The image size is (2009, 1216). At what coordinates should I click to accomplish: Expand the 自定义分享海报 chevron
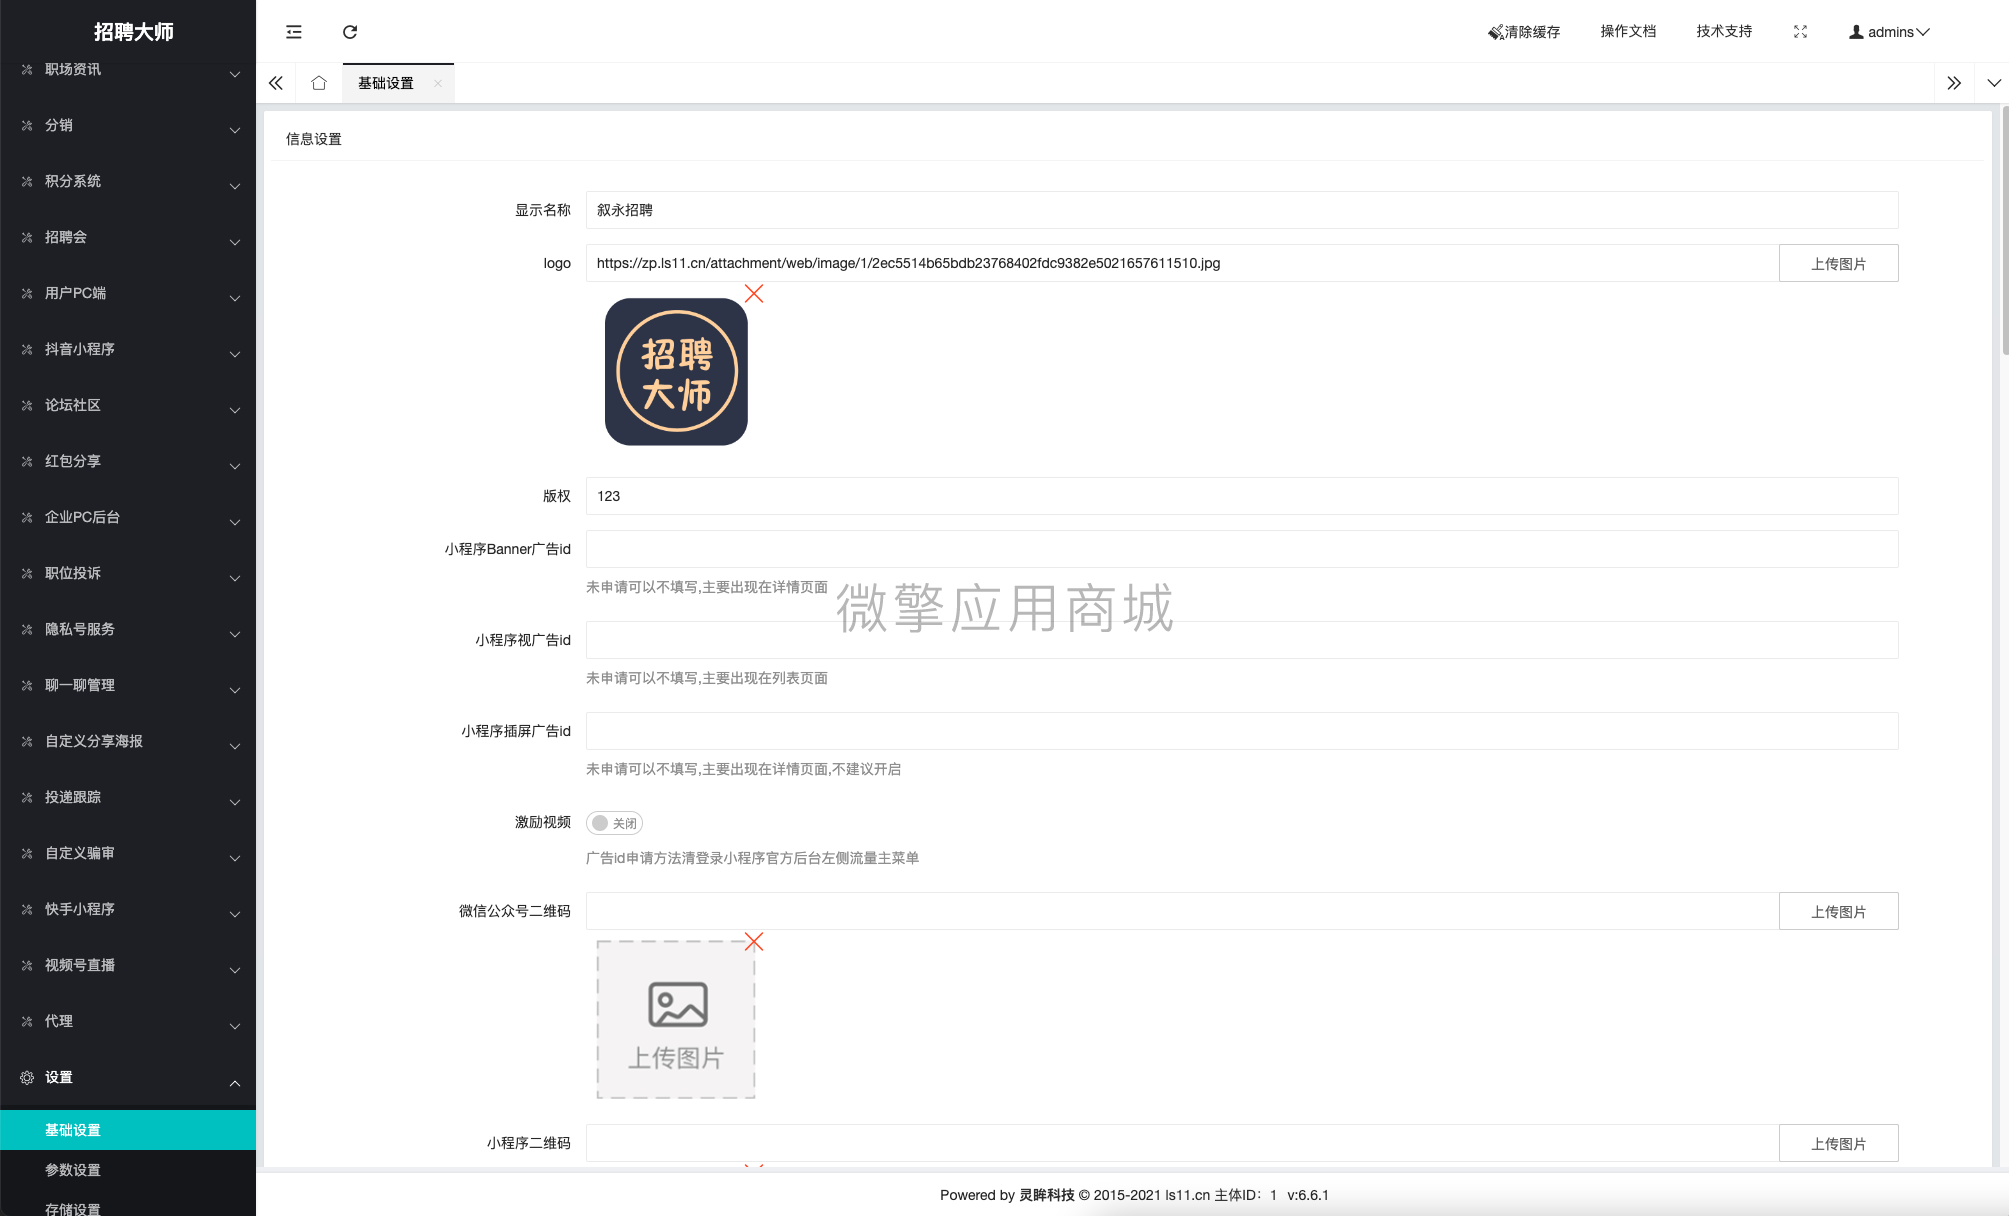click(x=235, y=746)
